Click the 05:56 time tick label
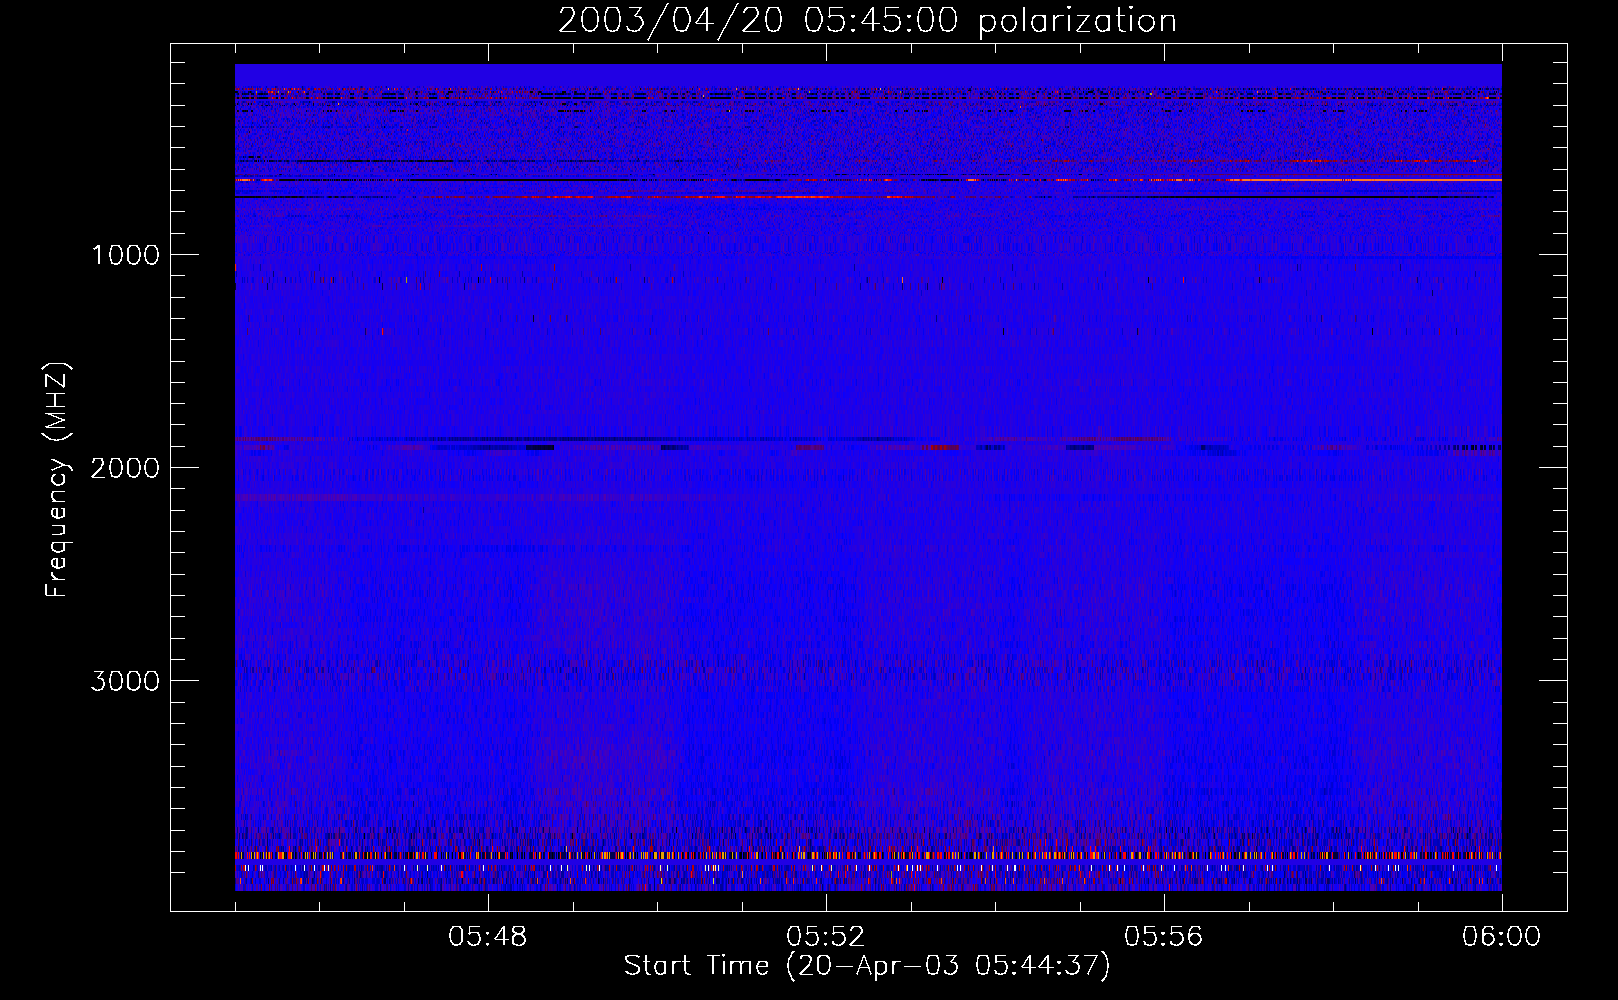Image resolution: width=1618 pixels, height=1000 pixels. (x=1164, y=937)
